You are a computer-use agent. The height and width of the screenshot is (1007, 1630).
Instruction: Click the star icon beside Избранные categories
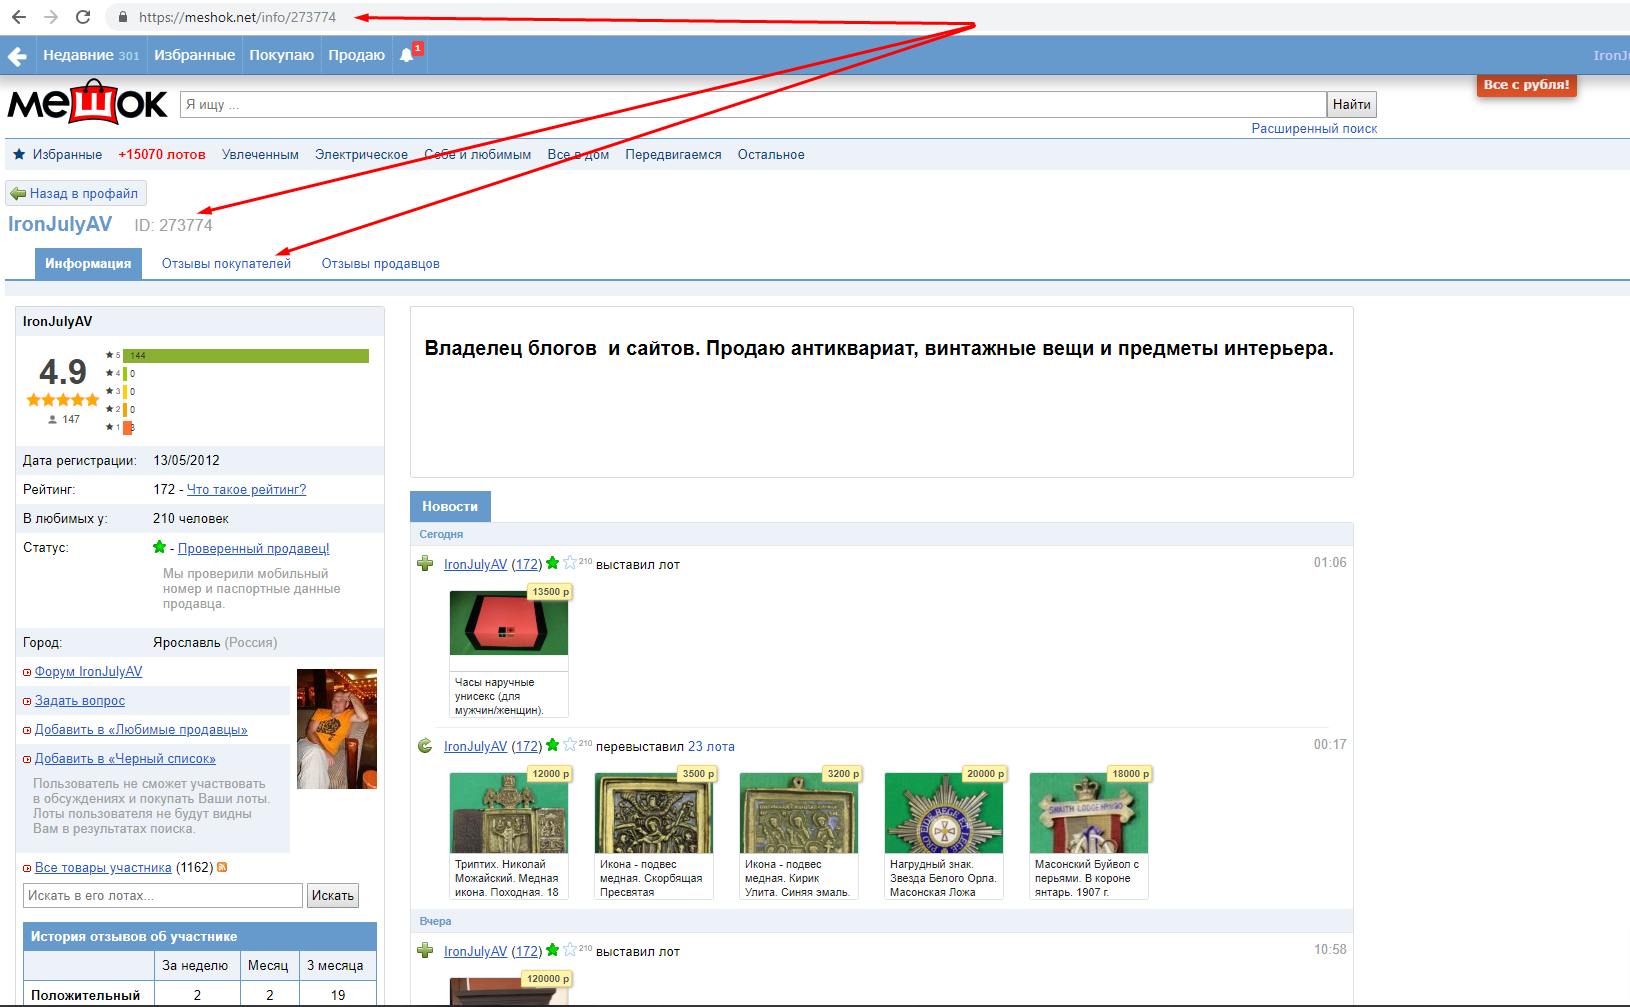point(19,154)
